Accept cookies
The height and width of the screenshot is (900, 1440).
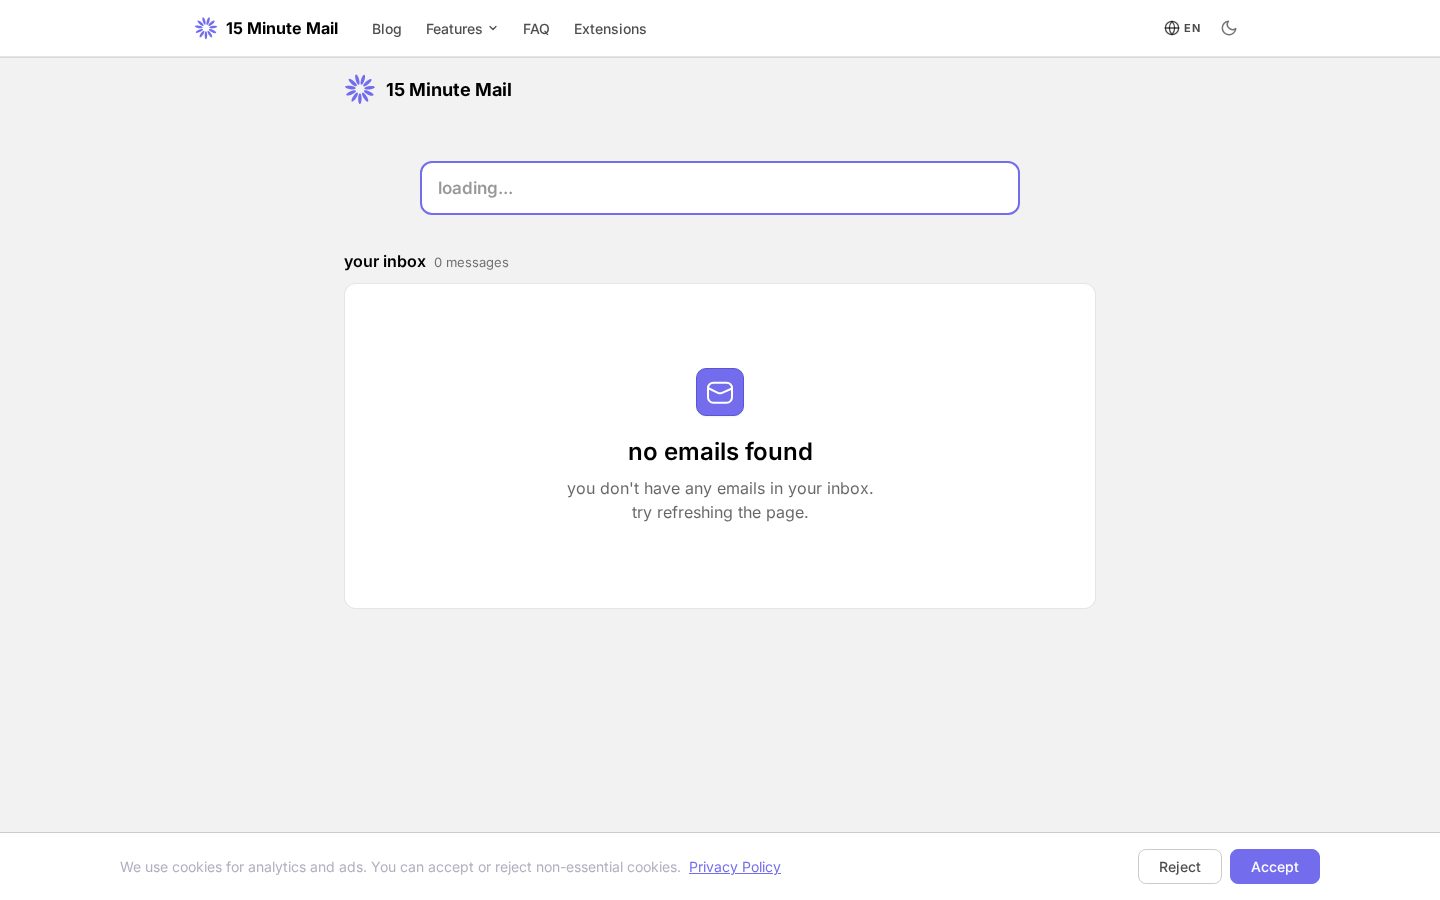1275,867
